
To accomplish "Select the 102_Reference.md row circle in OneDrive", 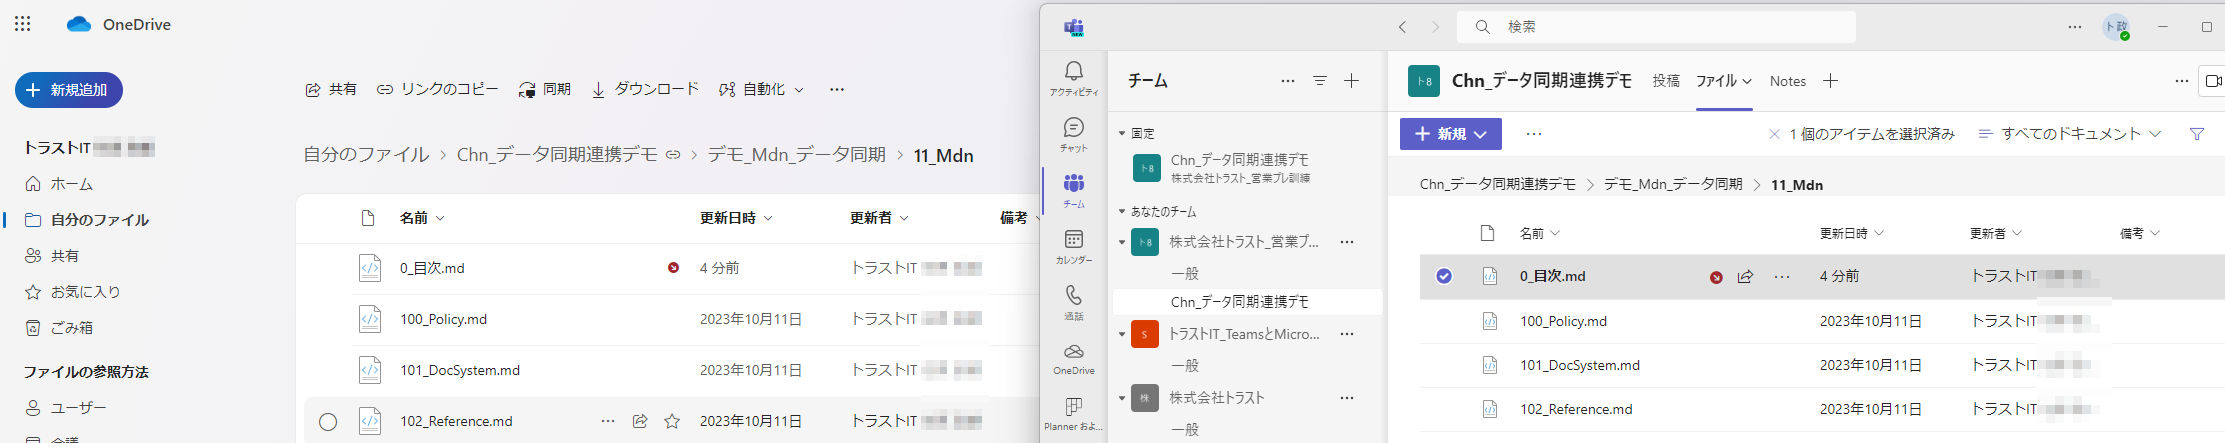I will click(x=328, y=422).
